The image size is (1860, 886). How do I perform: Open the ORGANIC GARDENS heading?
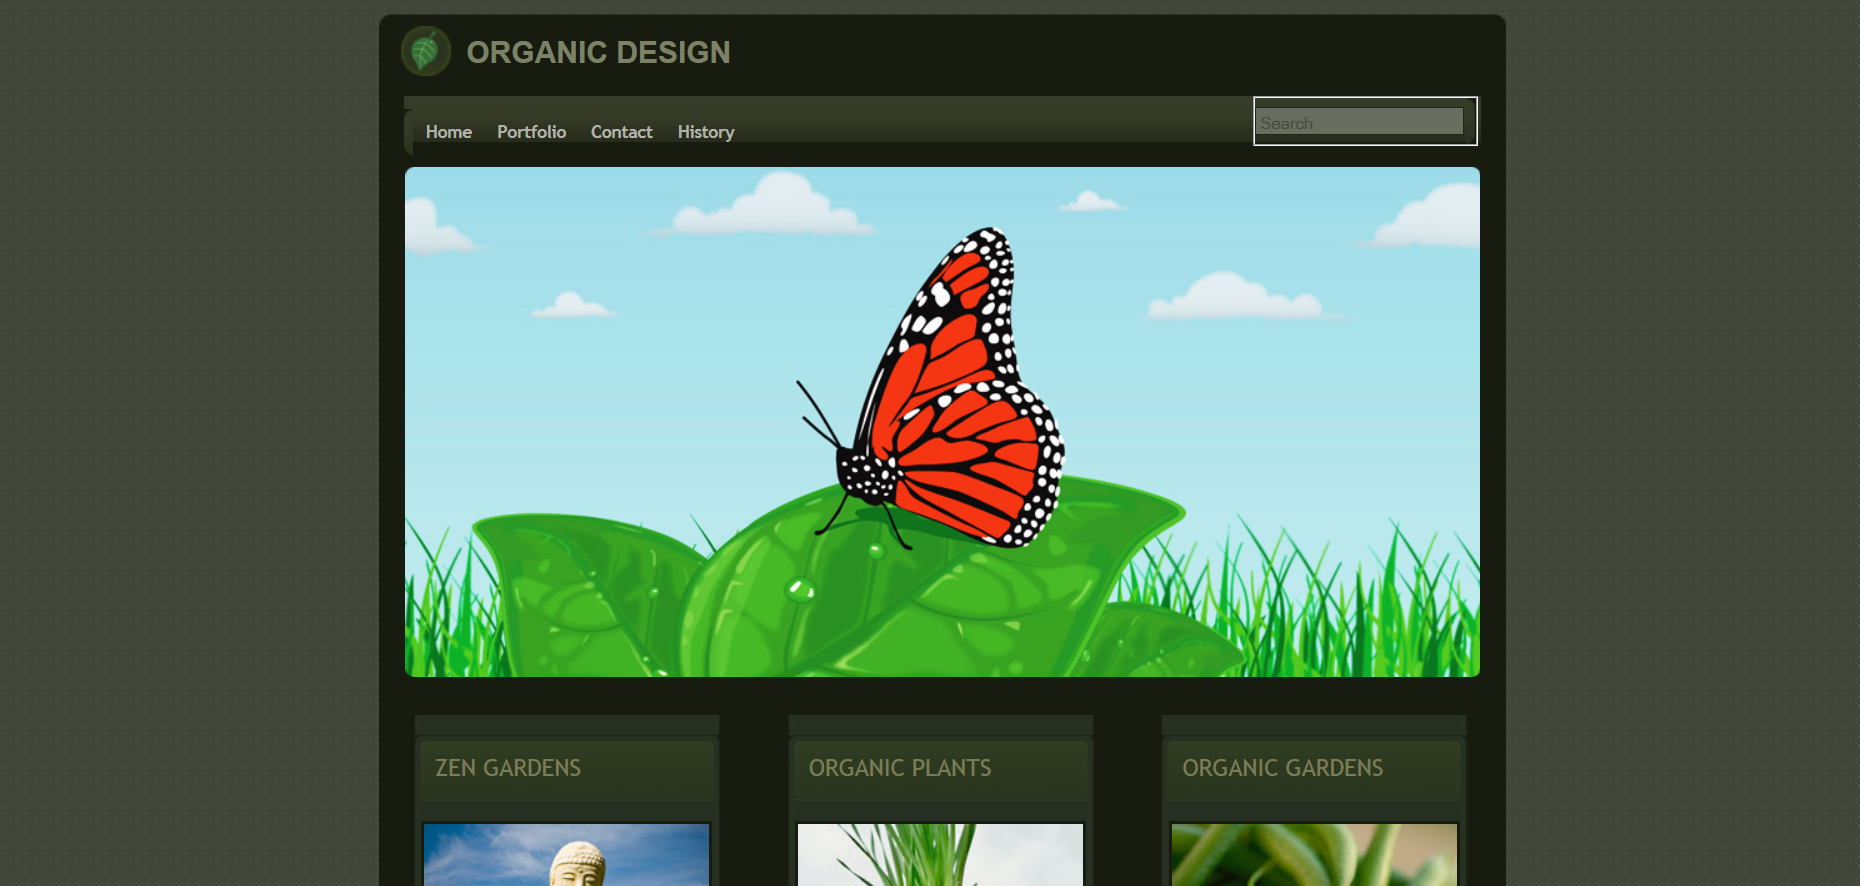click(x=1282, y=768)
